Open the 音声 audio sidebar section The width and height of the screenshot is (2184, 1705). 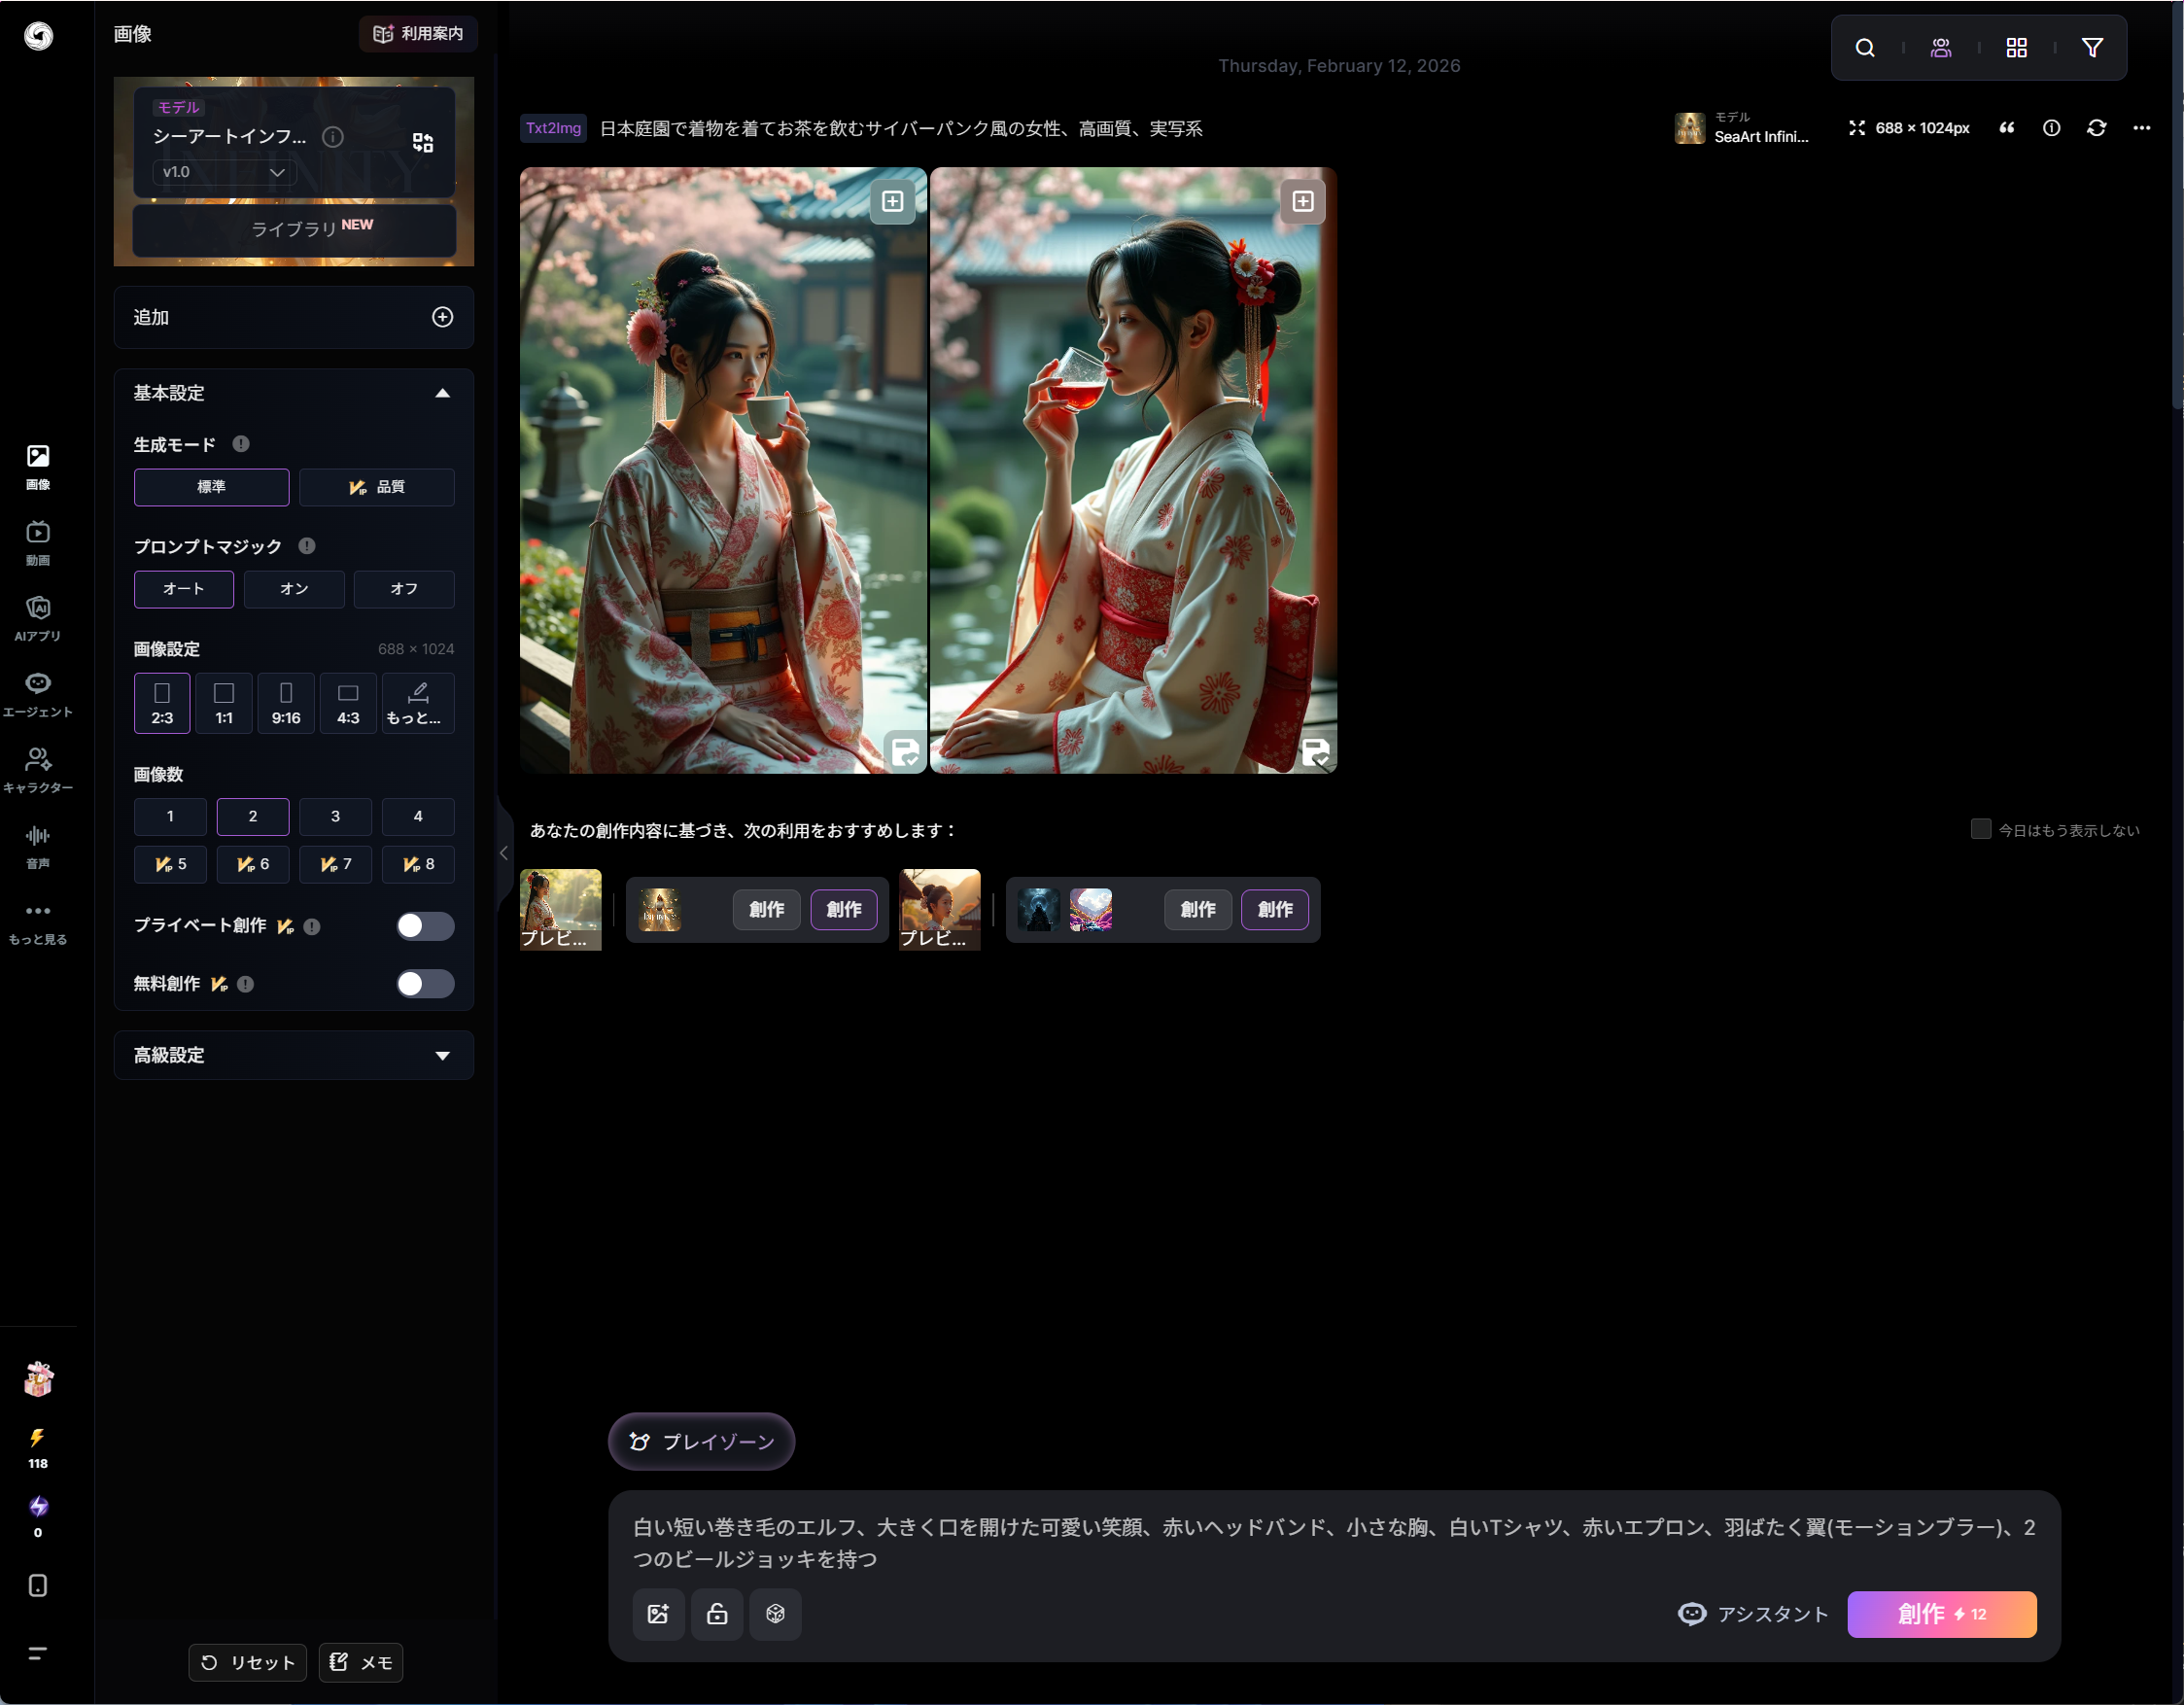click(x=38, y=845)
